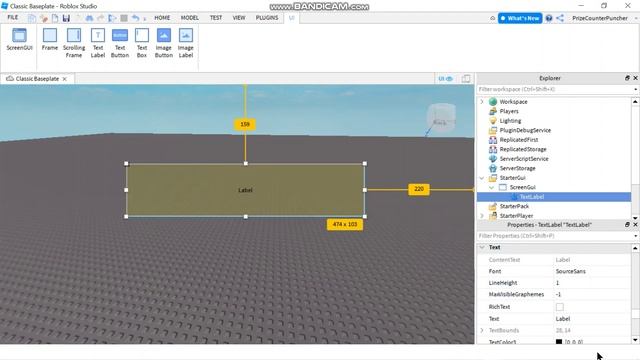
Task: Select the Classic Baseplate document tab
Action: click(x=37, y=79)
